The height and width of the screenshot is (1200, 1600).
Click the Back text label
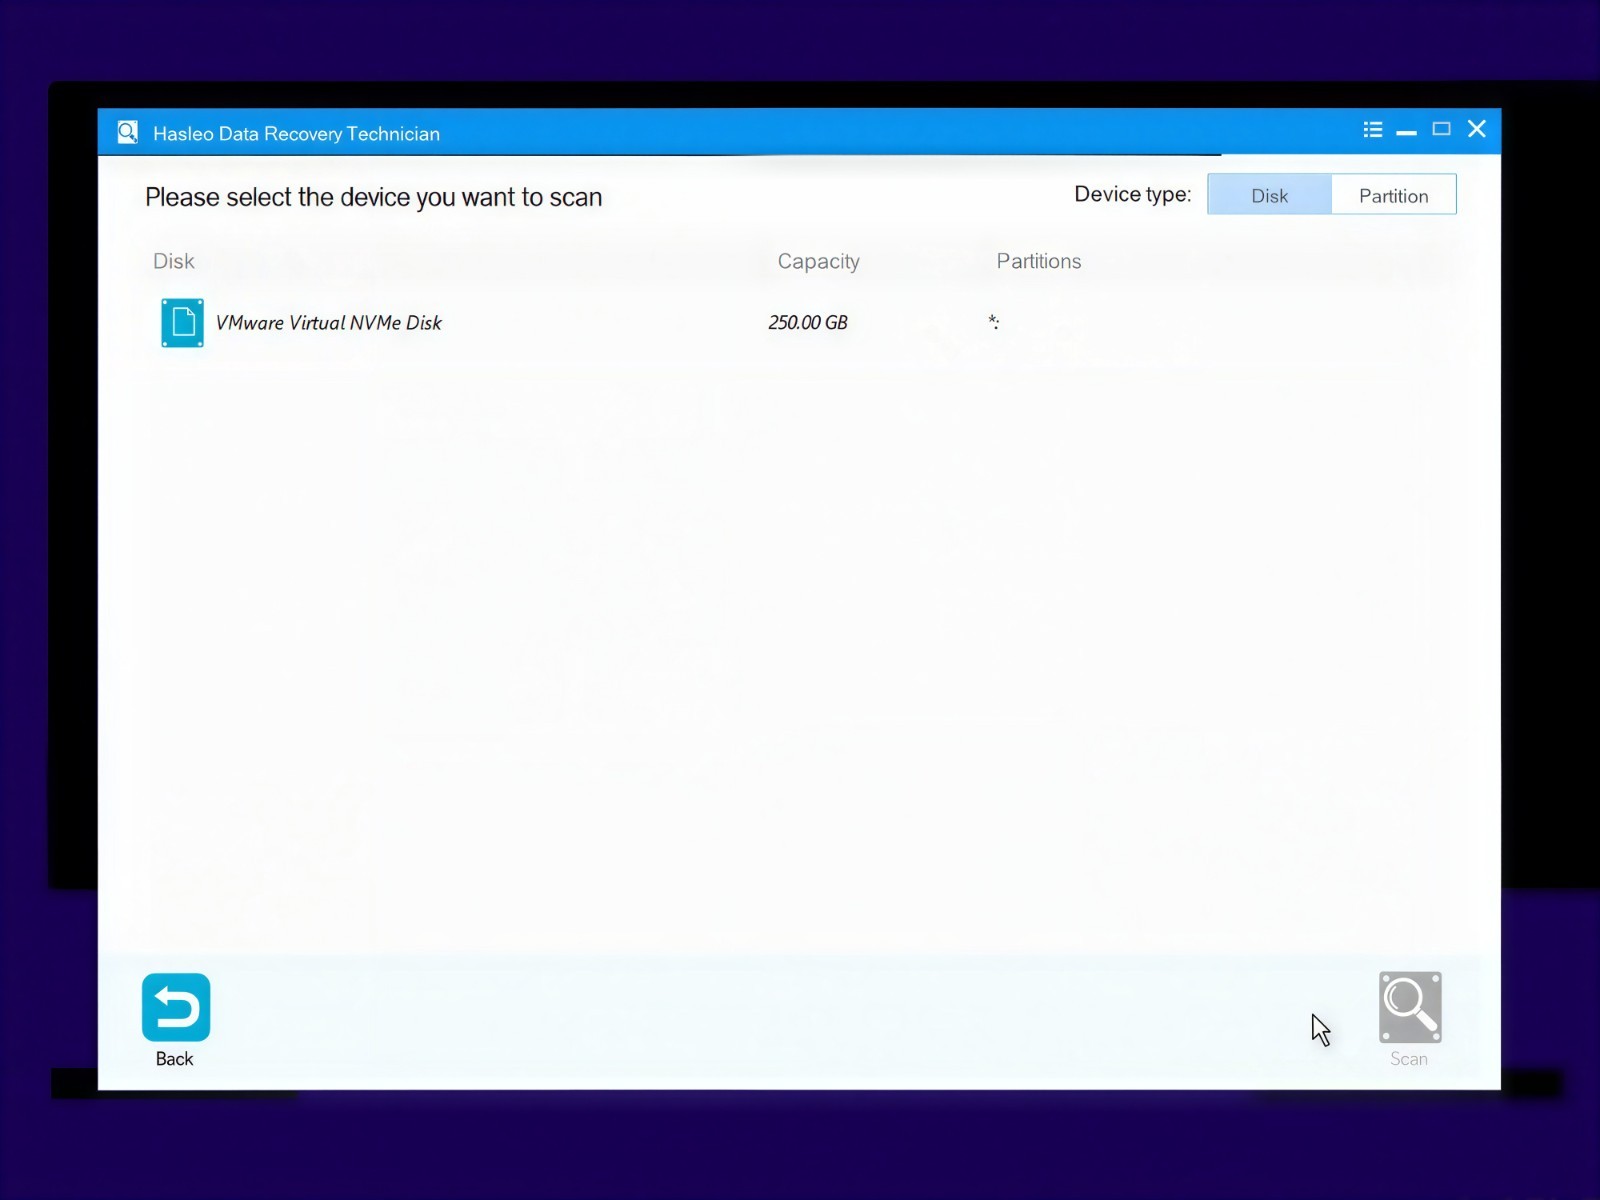click(174, 1059)
